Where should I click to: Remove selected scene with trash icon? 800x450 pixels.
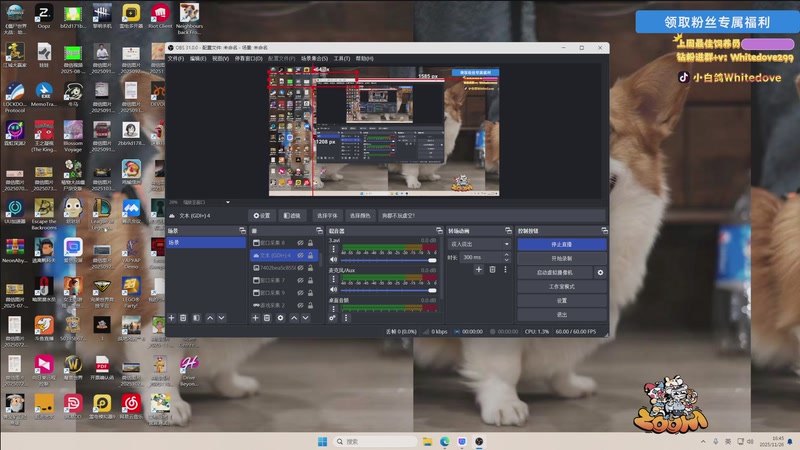click(x=183, y=318)
